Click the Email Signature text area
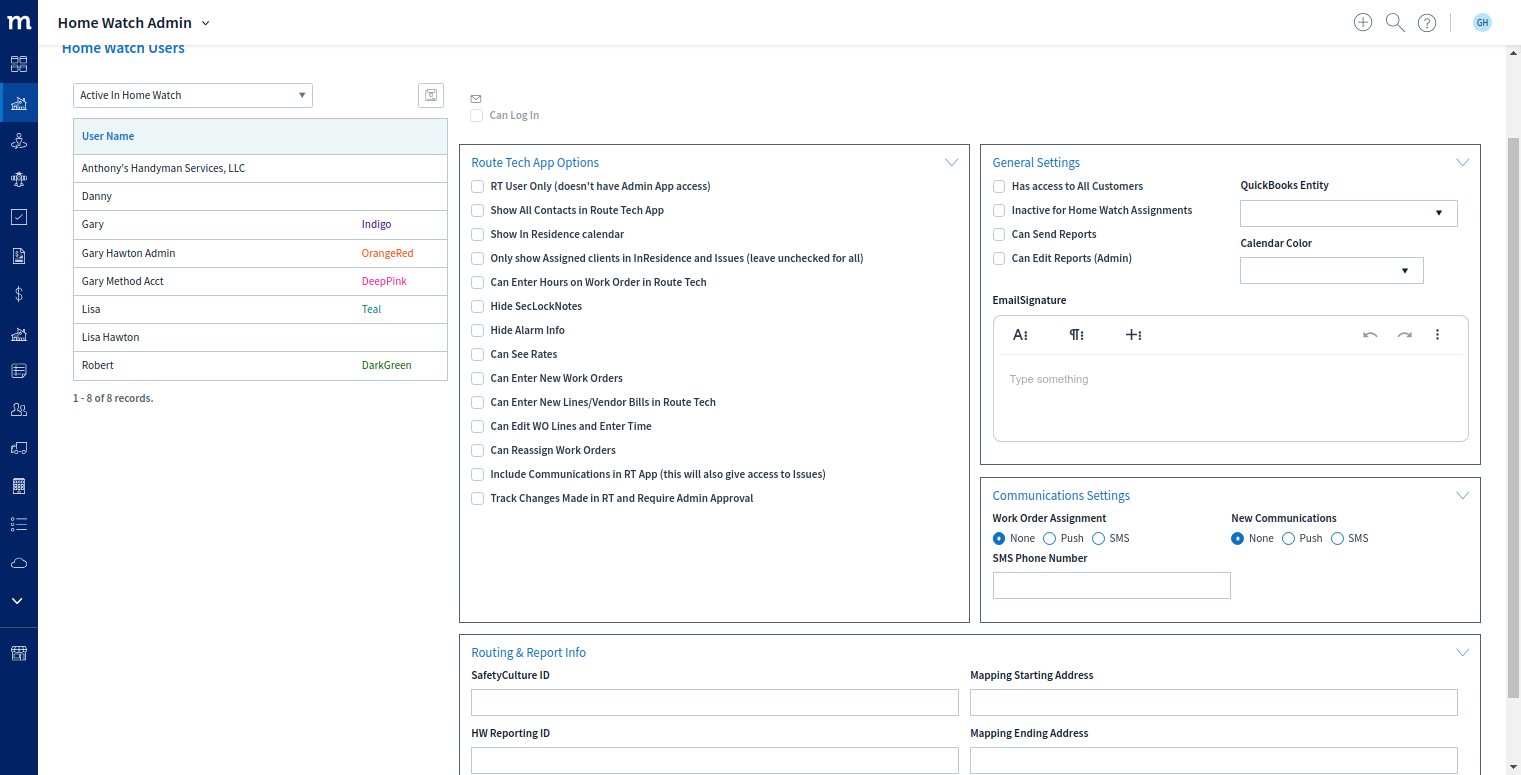This screenshot has width=1521, height=775. 1230,398
